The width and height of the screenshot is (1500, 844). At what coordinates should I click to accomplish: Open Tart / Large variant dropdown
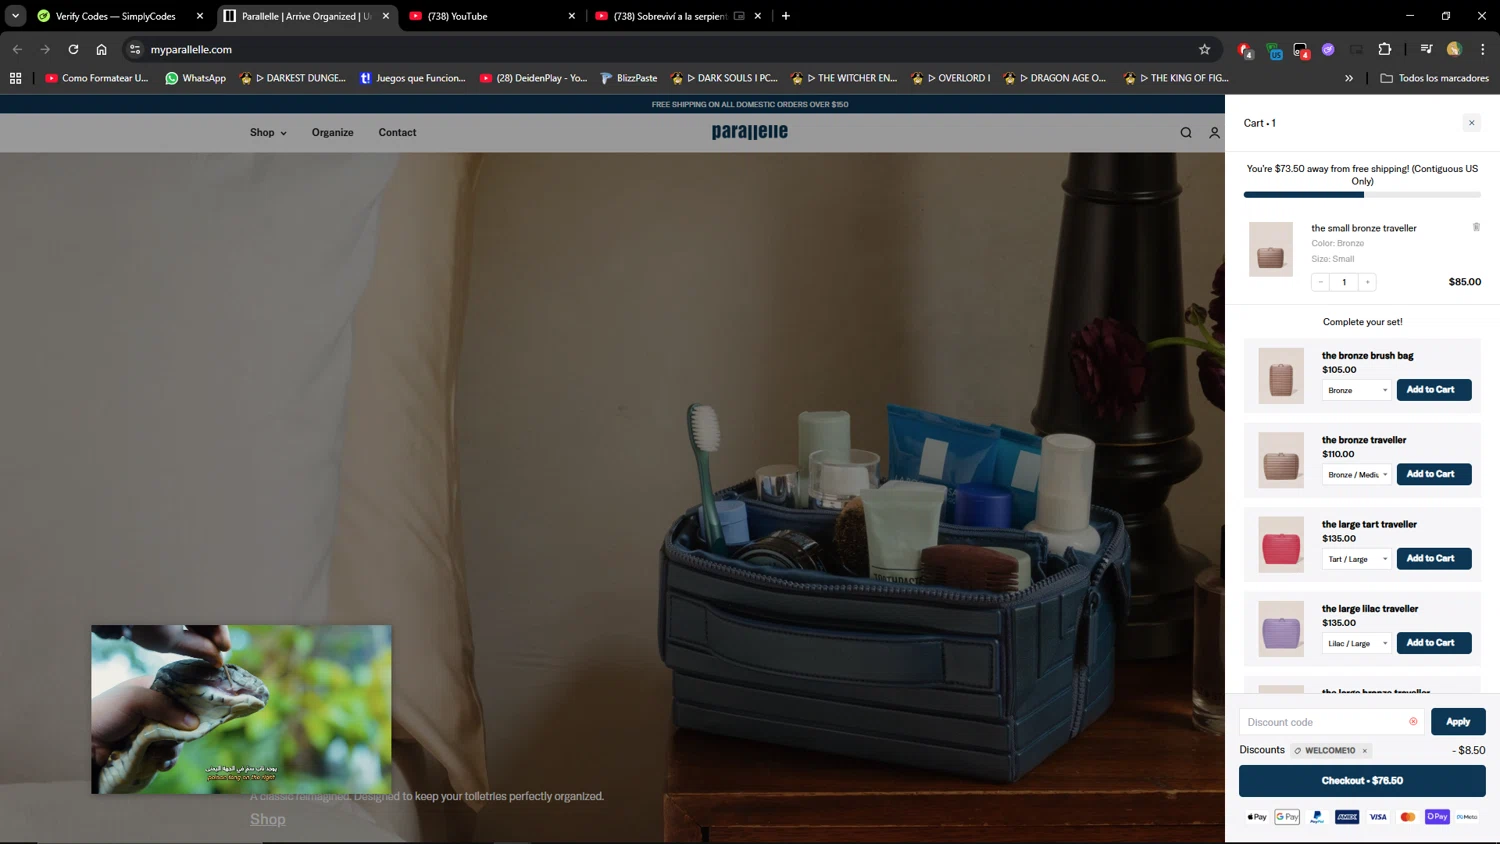pyautogui.click(x=1357, y=559)
